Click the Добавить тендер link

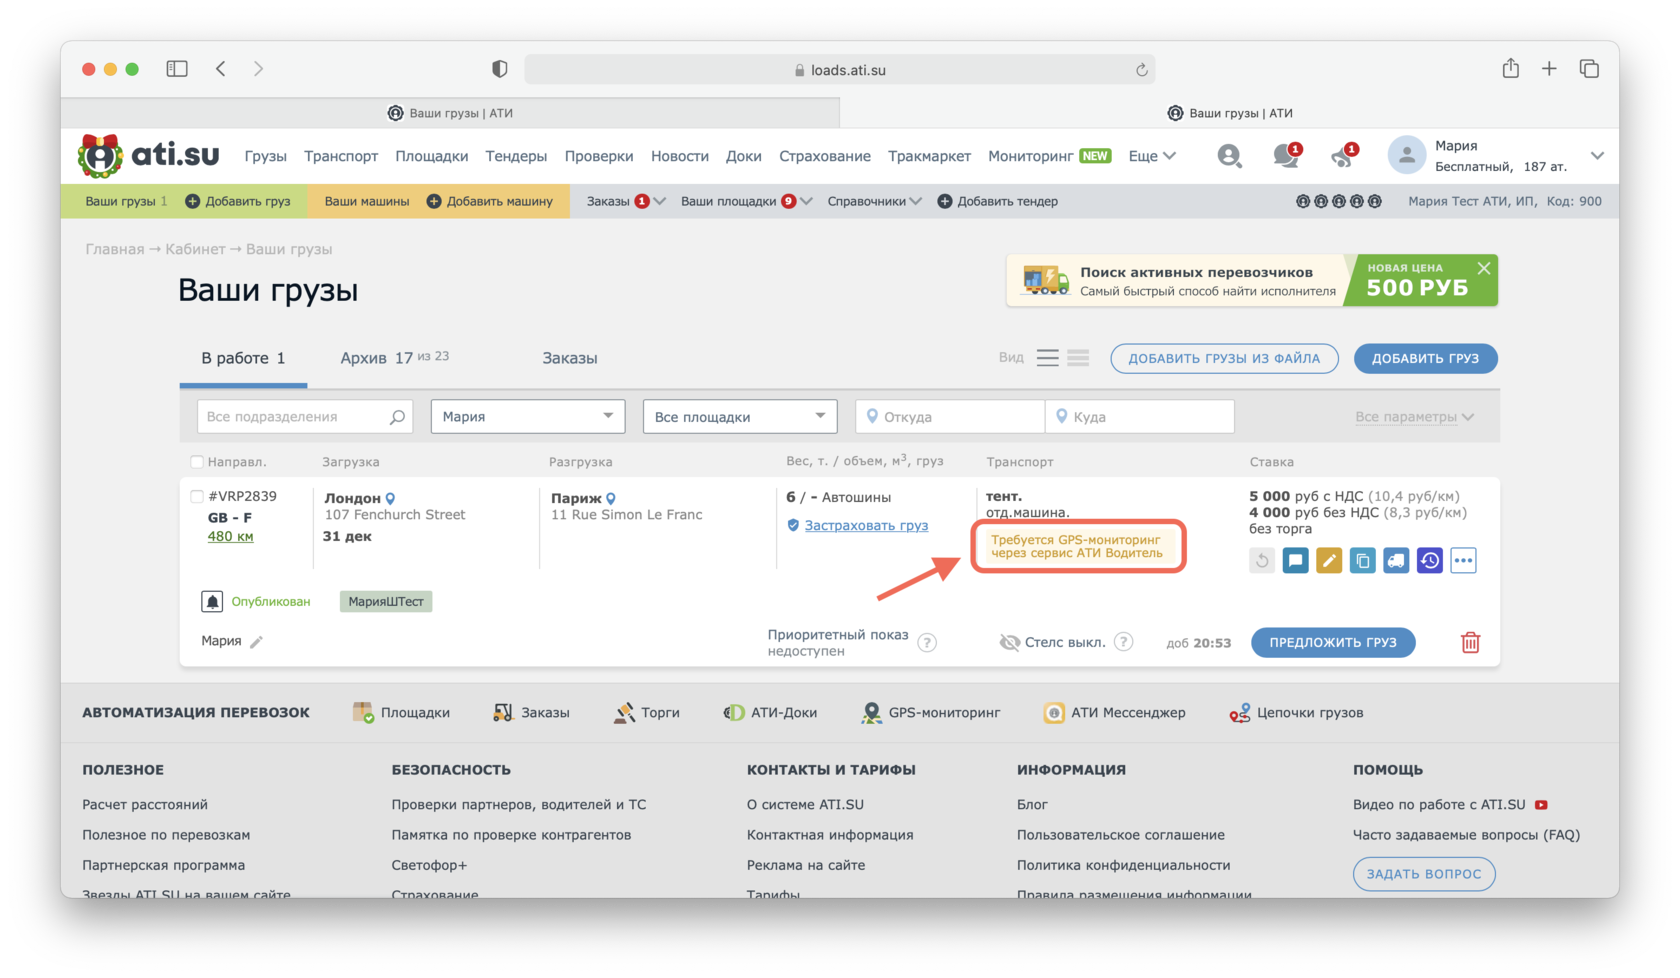click(998, 201)
